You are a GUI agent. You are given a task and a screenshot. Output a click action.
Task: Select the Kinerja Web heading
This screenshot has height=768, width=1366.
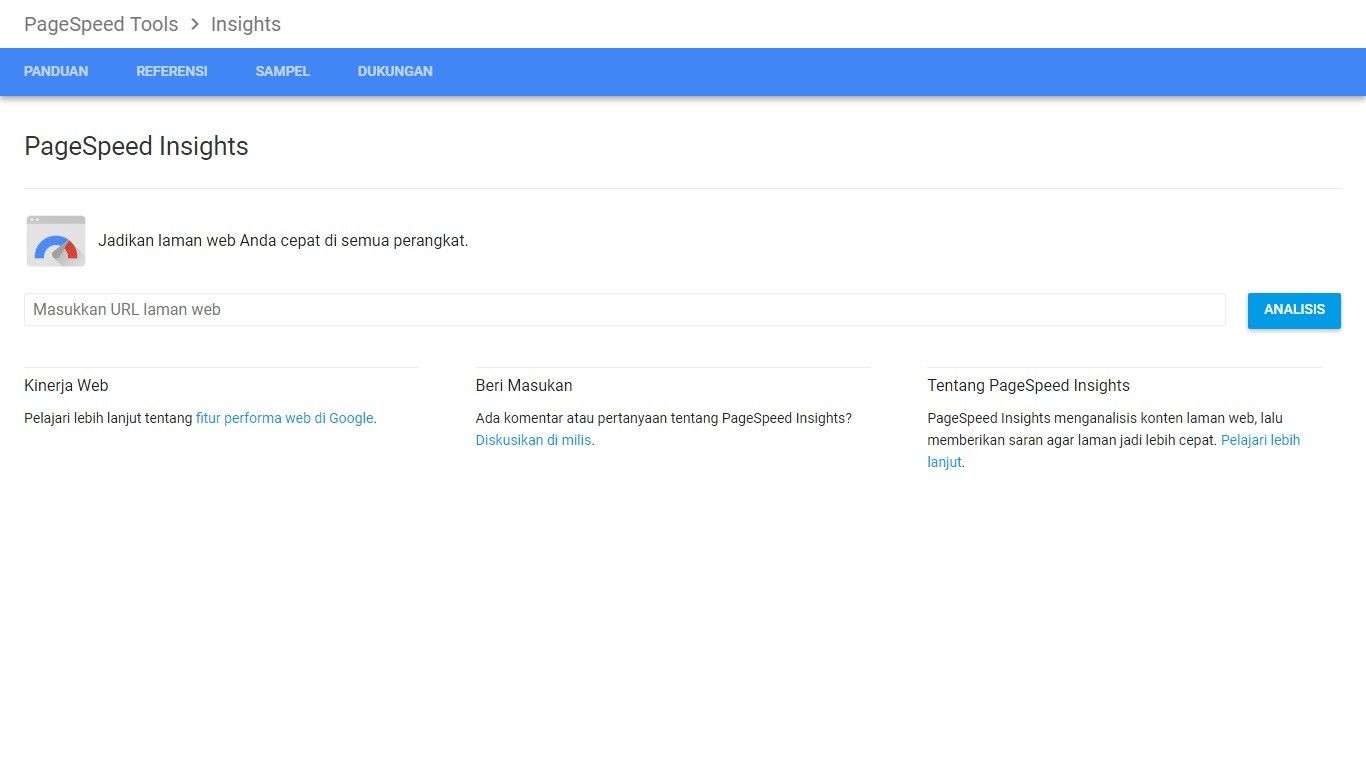click(66, 385)
